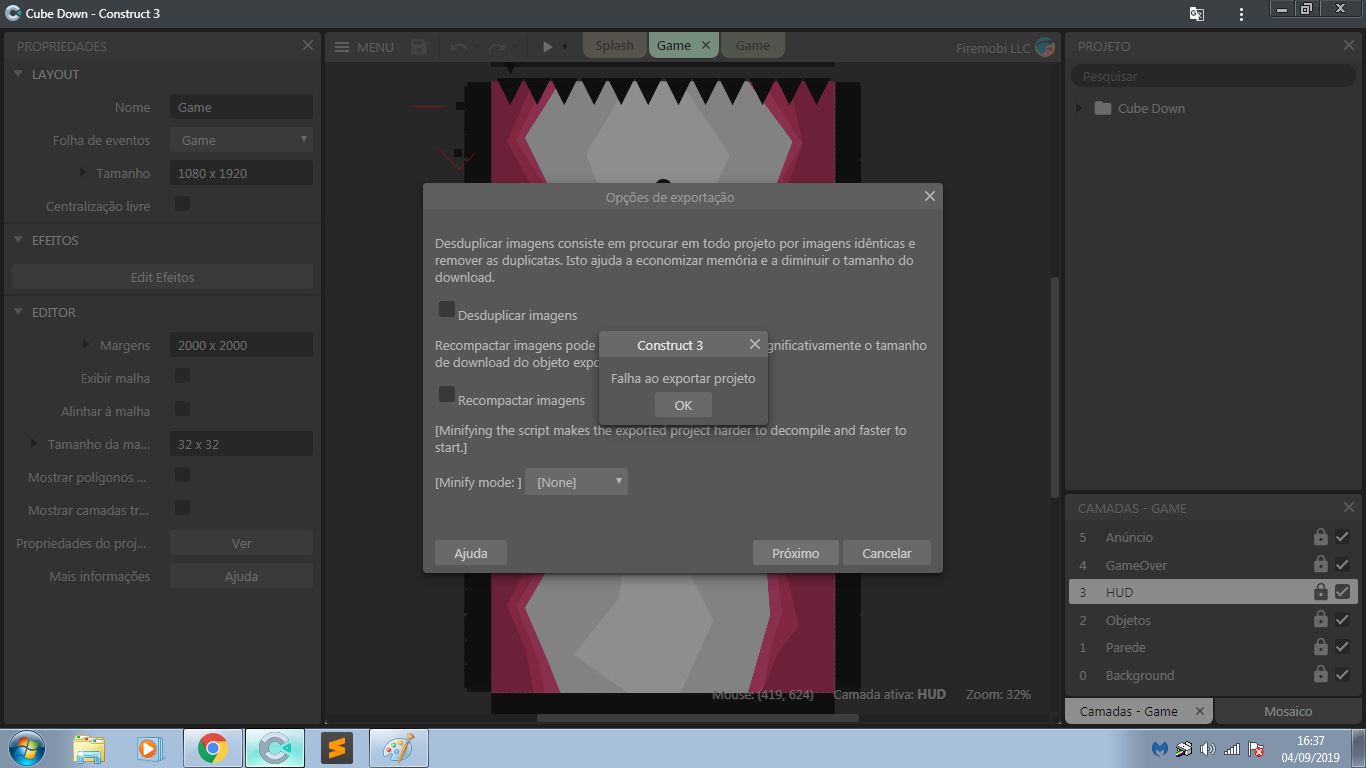Select the Camadas - Game tab

point(1139,711)
